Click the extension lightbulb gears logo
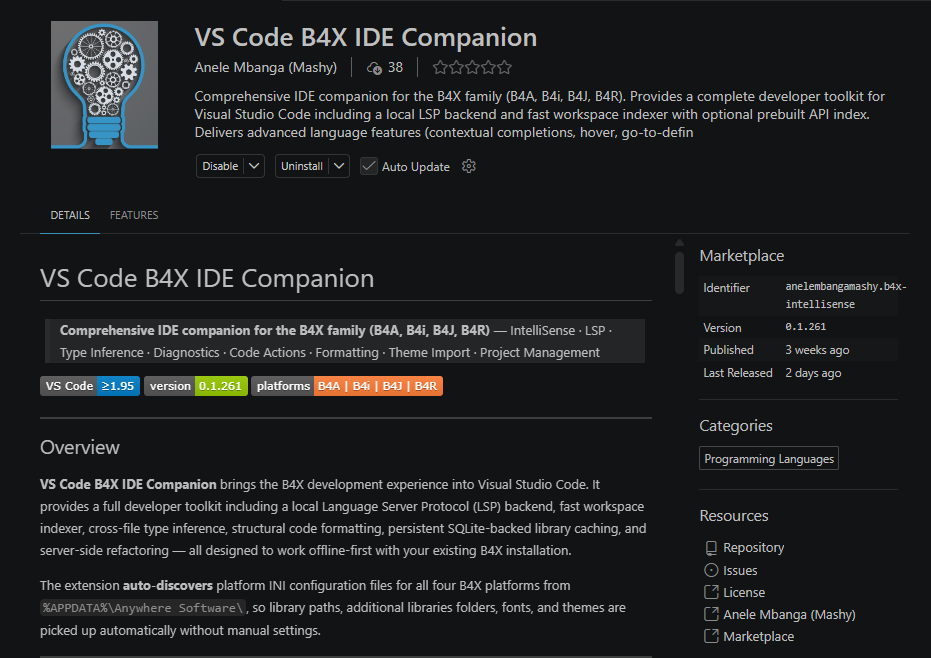This screenshot has height=658, width=931. pos(104,85)
